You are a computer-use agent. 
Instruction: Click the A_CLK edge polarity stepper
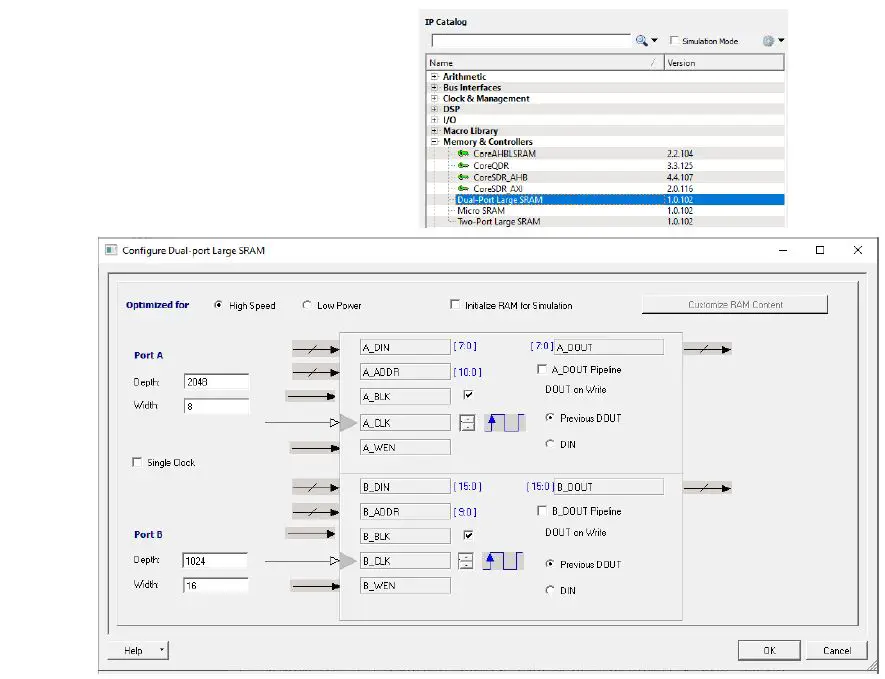pos(468,422)
